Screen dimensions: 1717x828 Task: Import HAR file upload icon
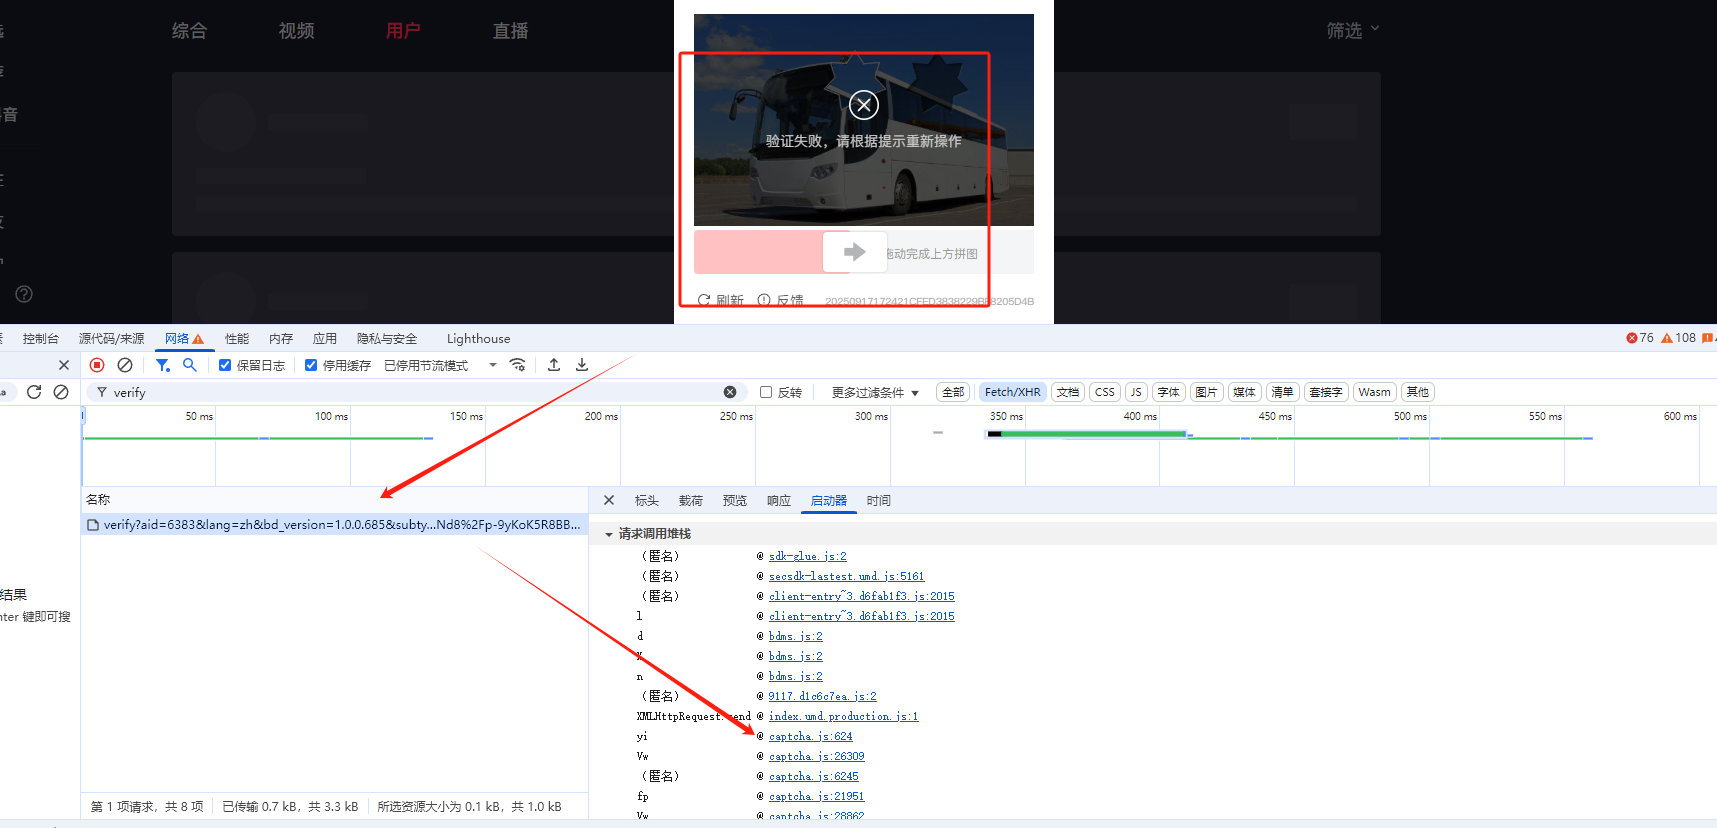pyautogui.click(x=554, y=365)
